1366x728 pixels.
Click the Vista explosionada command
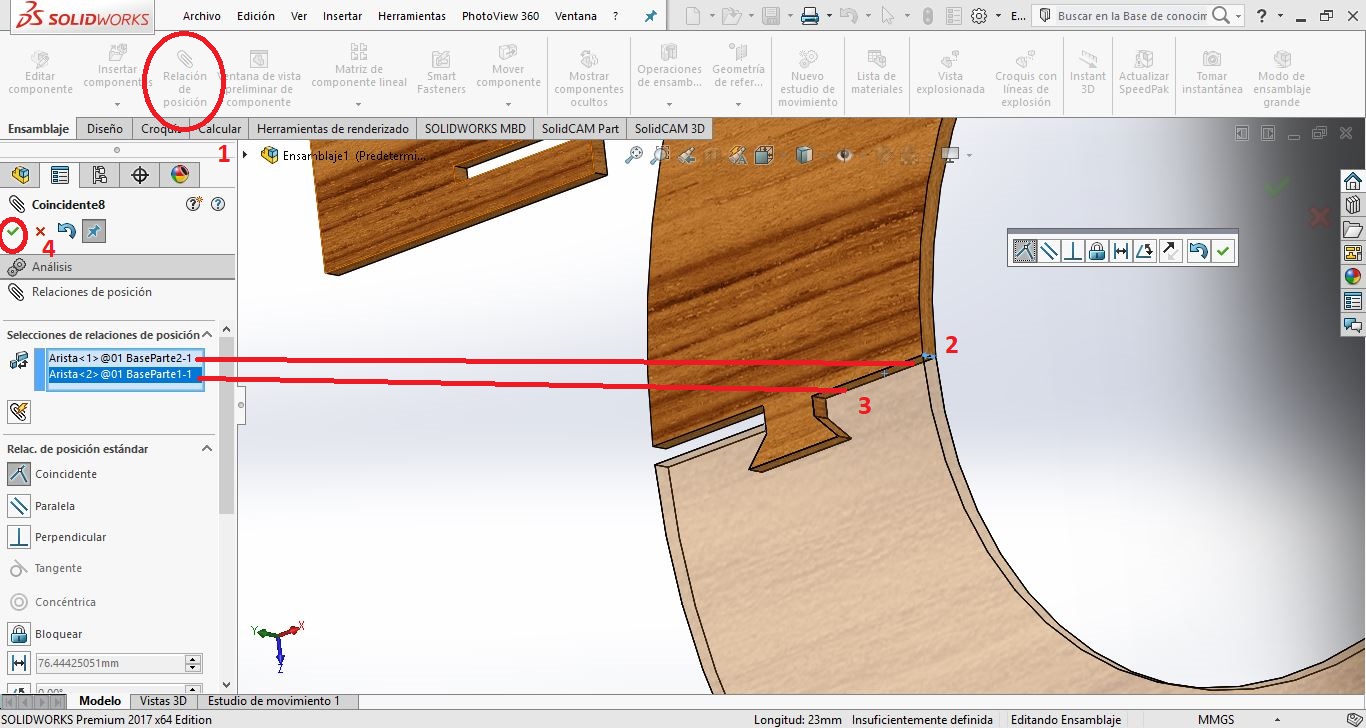pos(951,72)
